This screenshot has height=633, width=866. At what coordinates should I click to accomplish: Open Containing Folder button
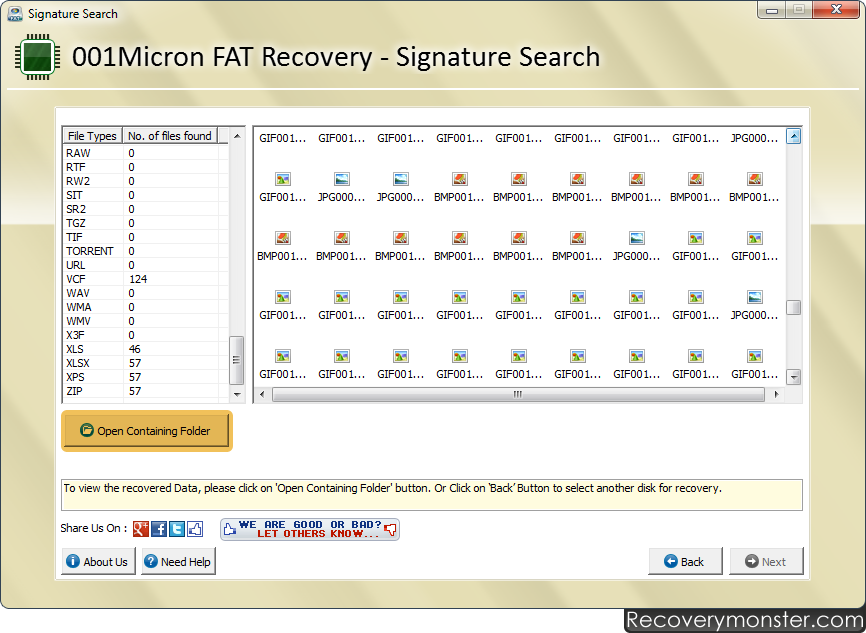147,431
